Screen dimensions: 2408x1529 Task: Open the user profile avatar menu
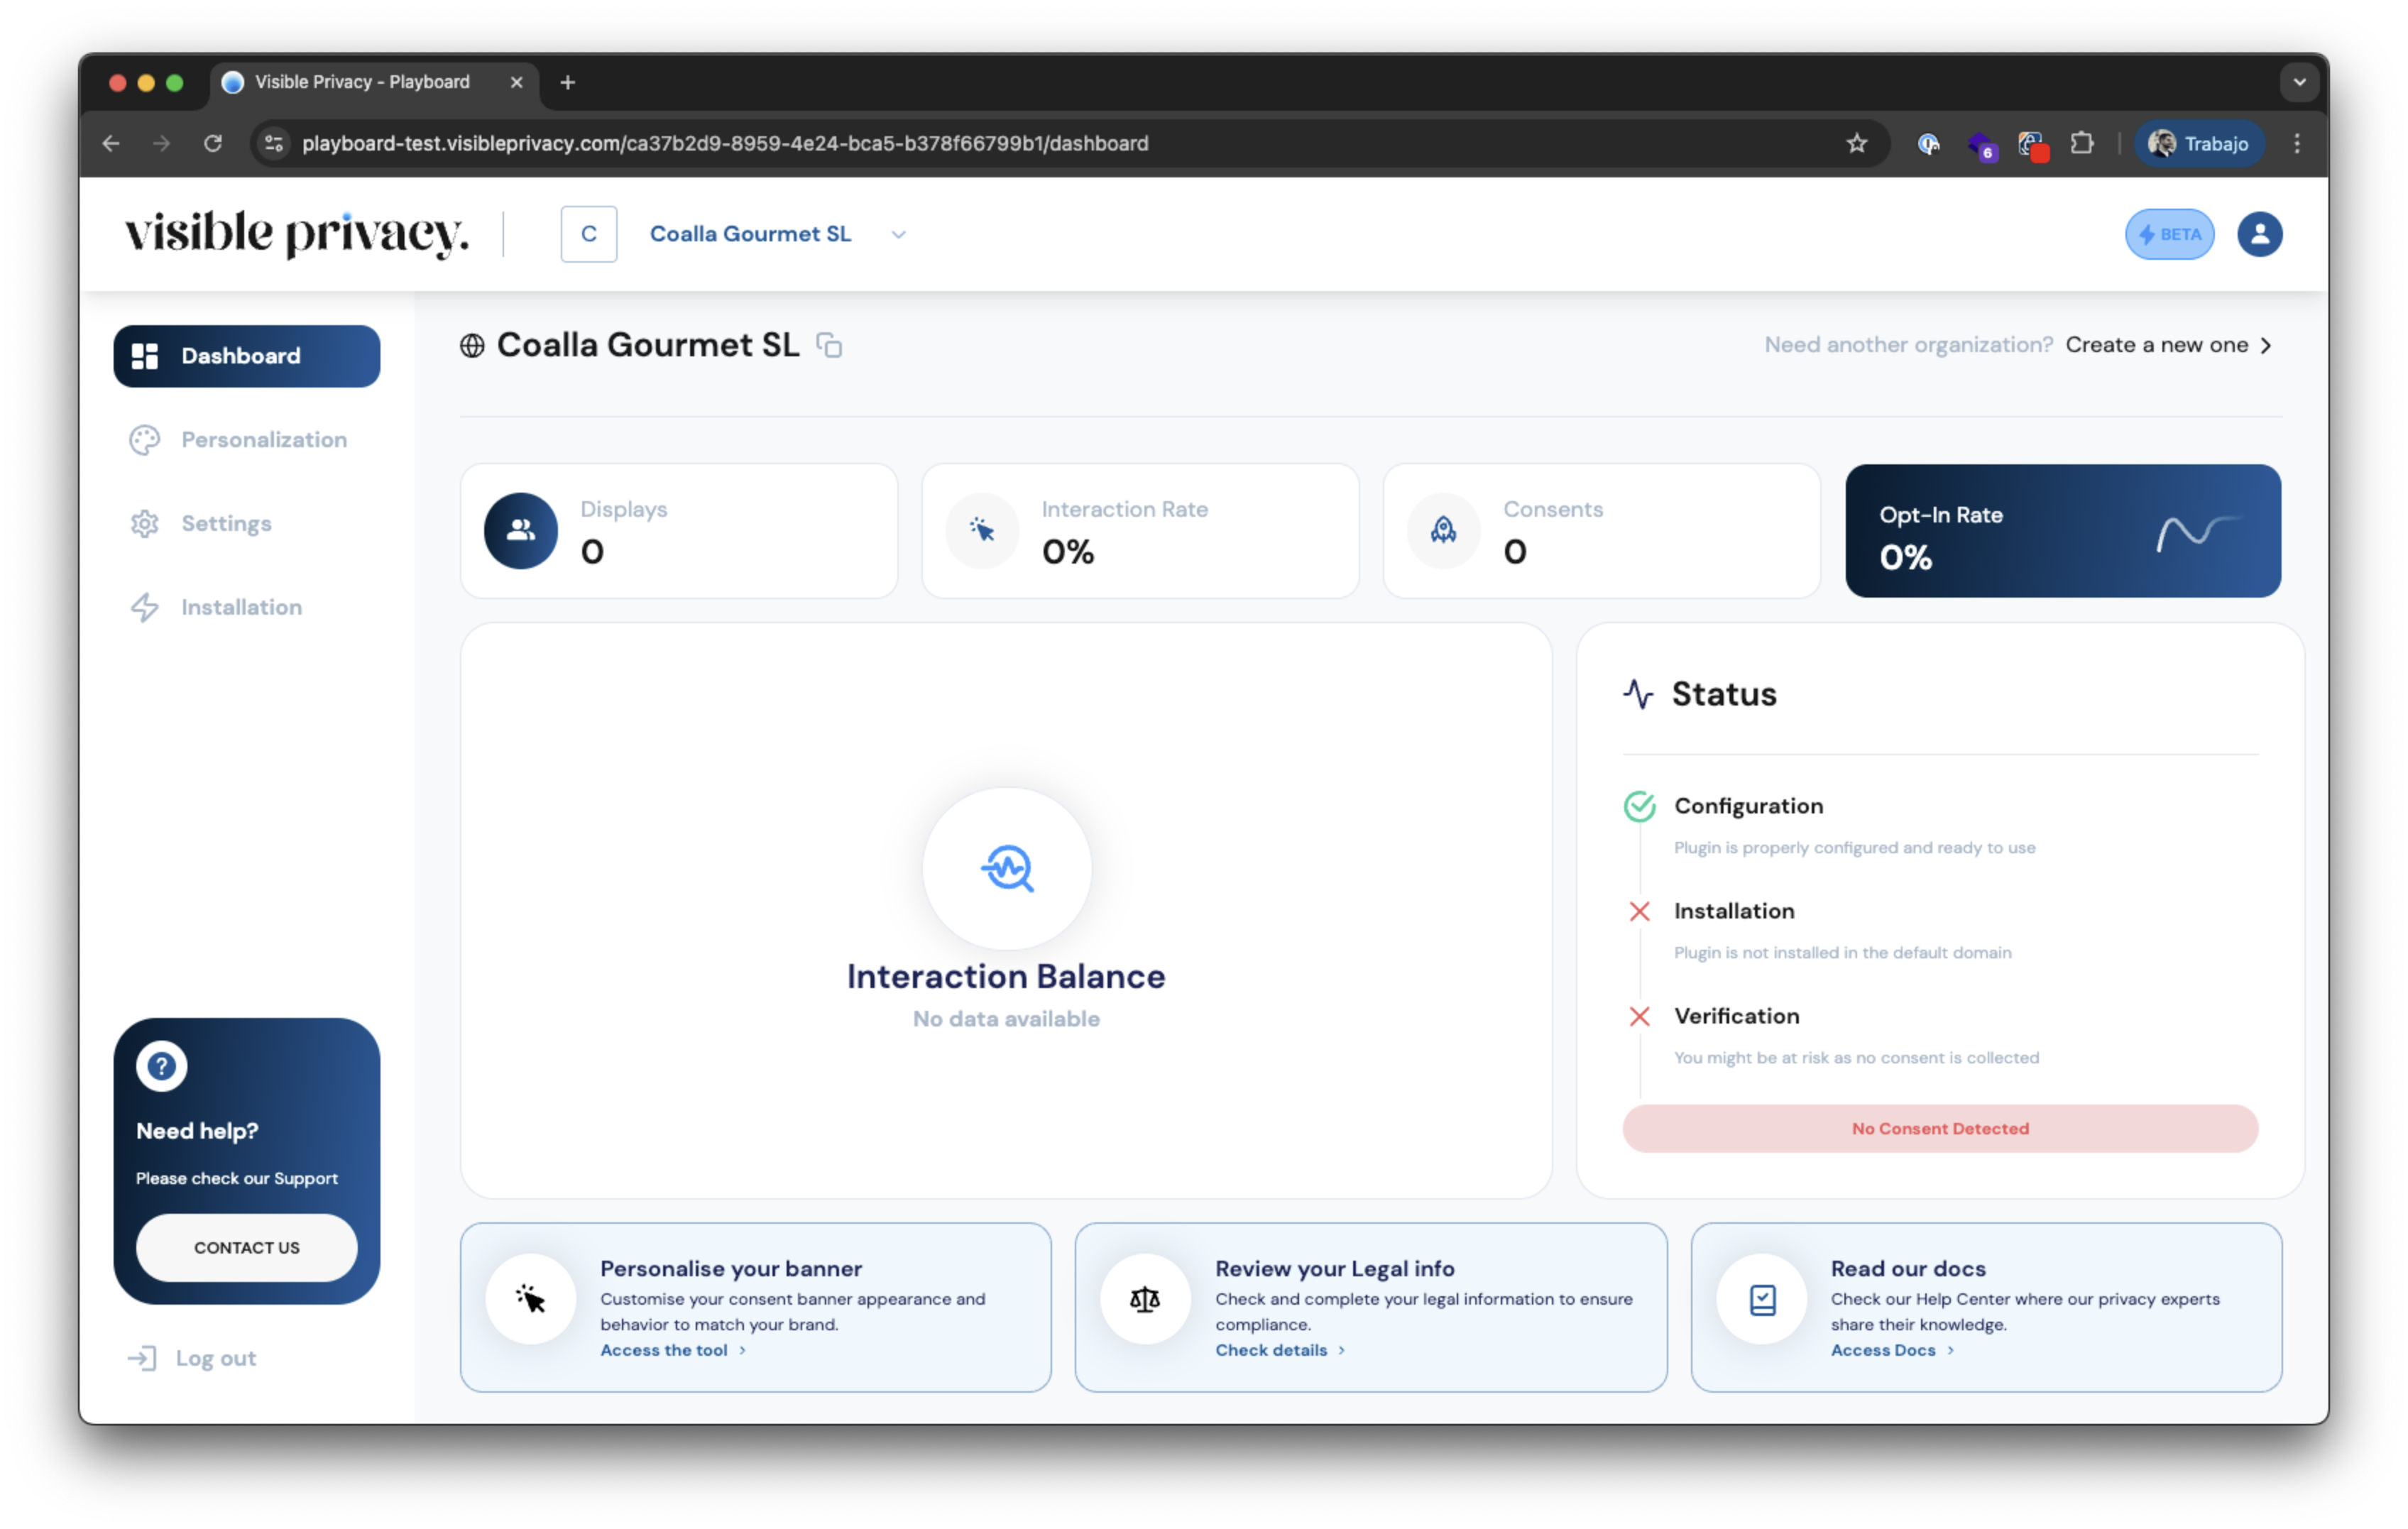2259,233
